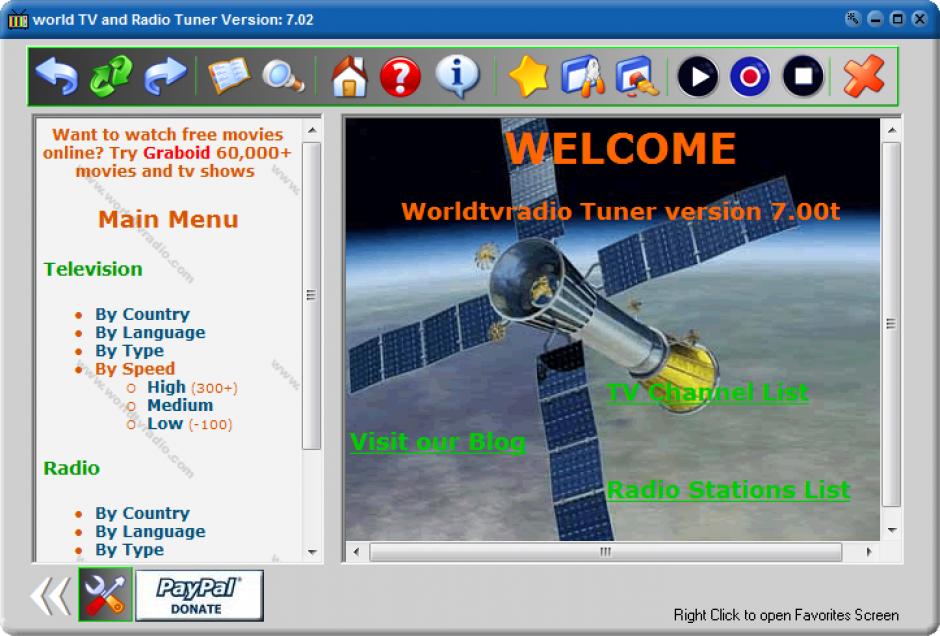Click the blue Forward arrow icon
The width and height of the screenshot is (940, 636).
pos(166,77)
